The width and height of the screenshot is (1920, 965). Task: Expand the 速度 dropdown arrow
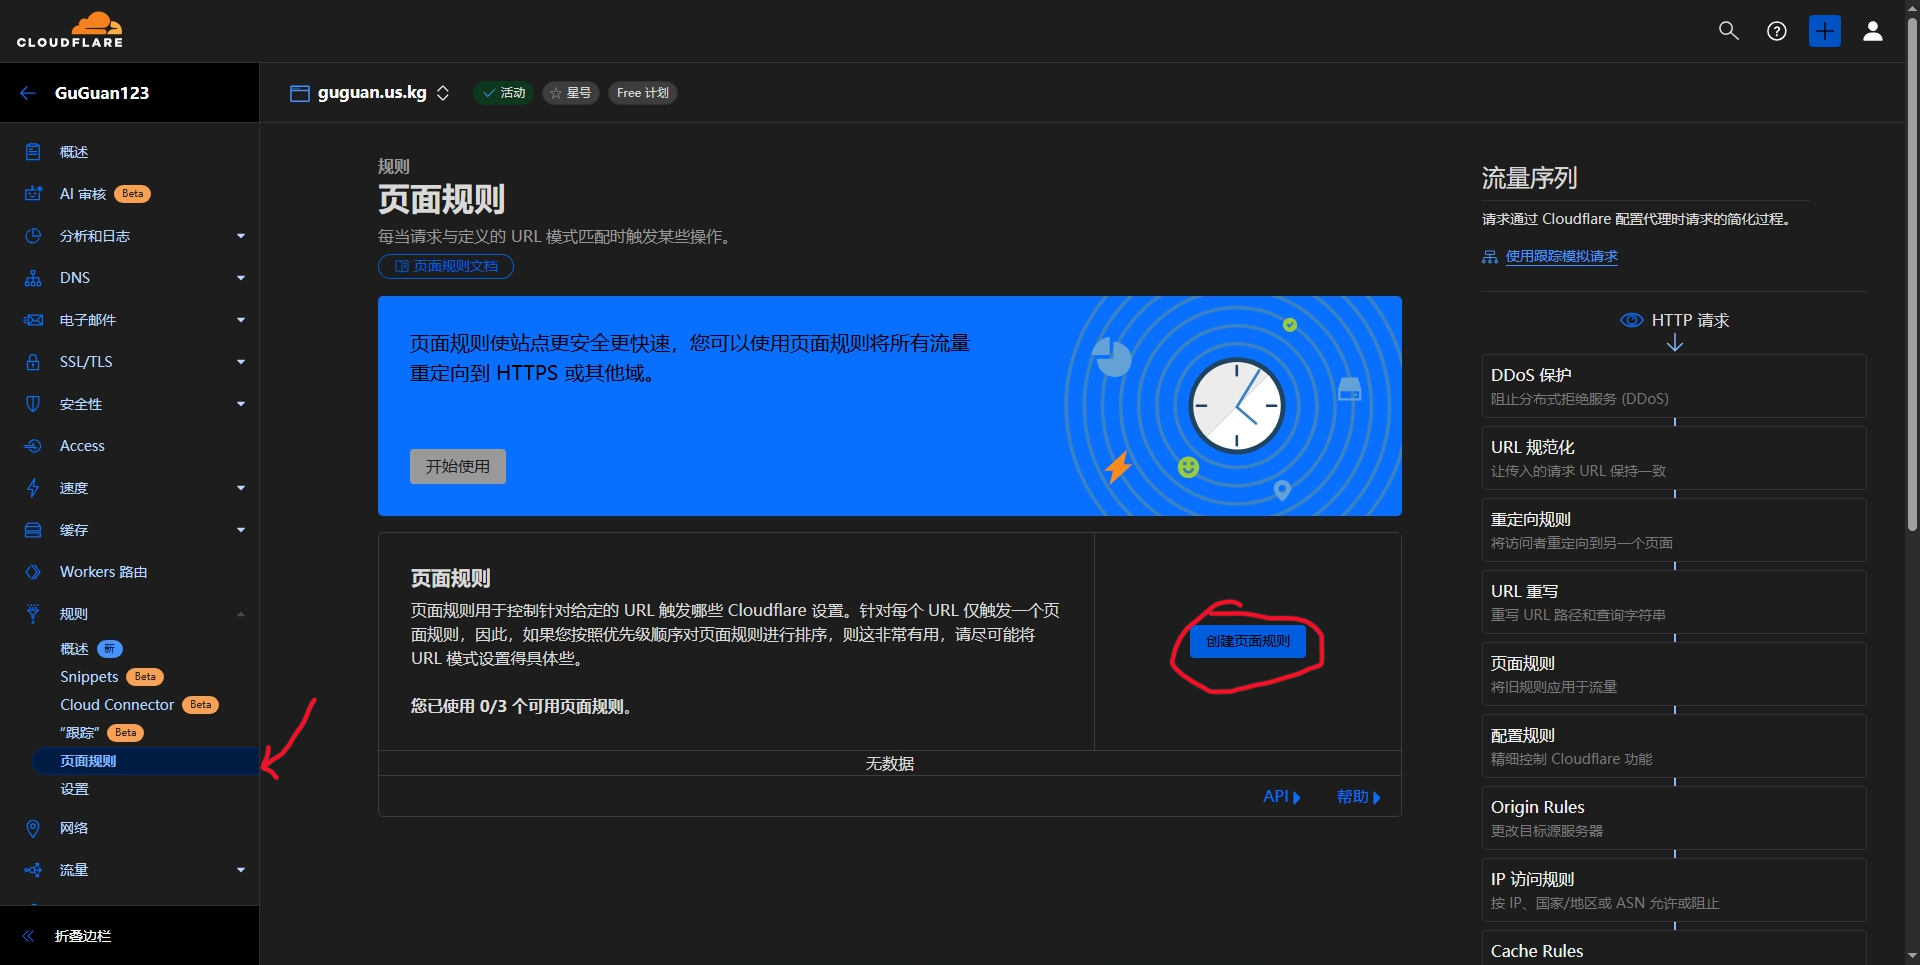point(240,488)
